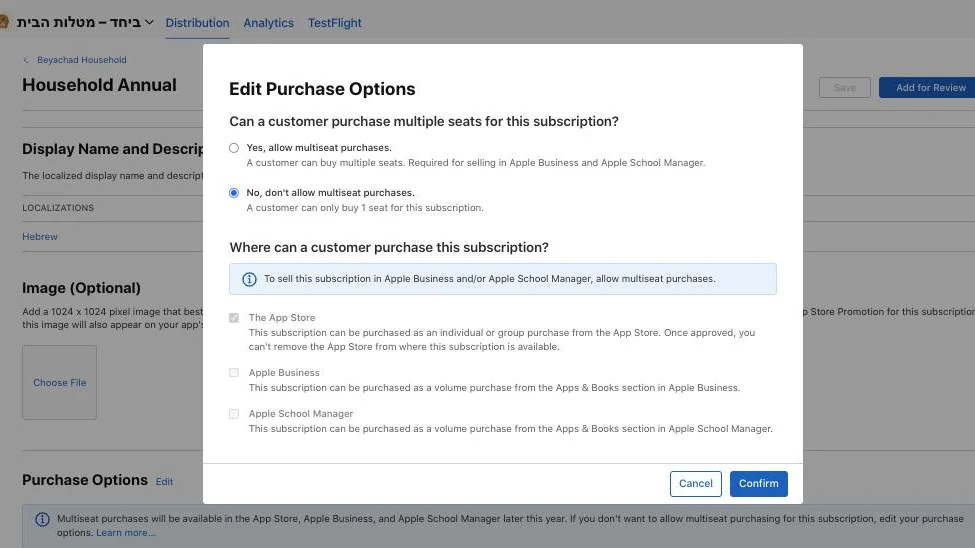Click the info icon in dialog notice
The height and width of the screenshot is (548, 975).
(x=249, y=279)
